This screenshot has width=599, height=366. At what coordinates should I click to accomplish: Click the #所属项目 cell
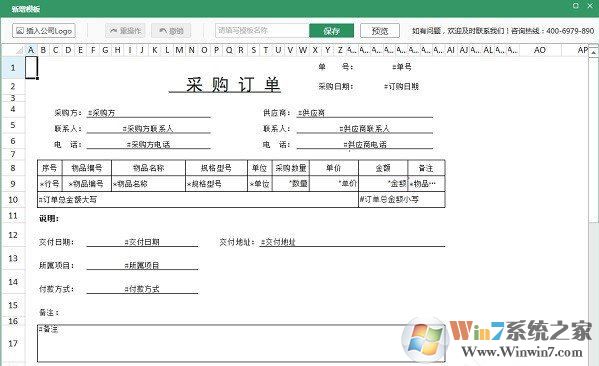[x=142, y=265]
